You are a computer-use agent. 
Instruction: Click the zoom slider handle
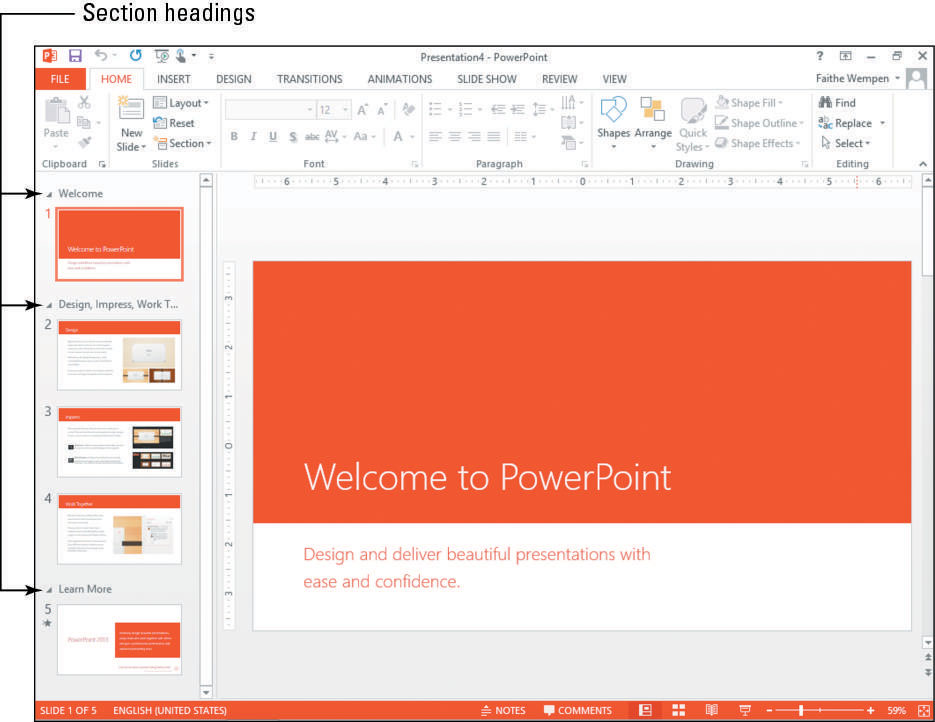801,710
